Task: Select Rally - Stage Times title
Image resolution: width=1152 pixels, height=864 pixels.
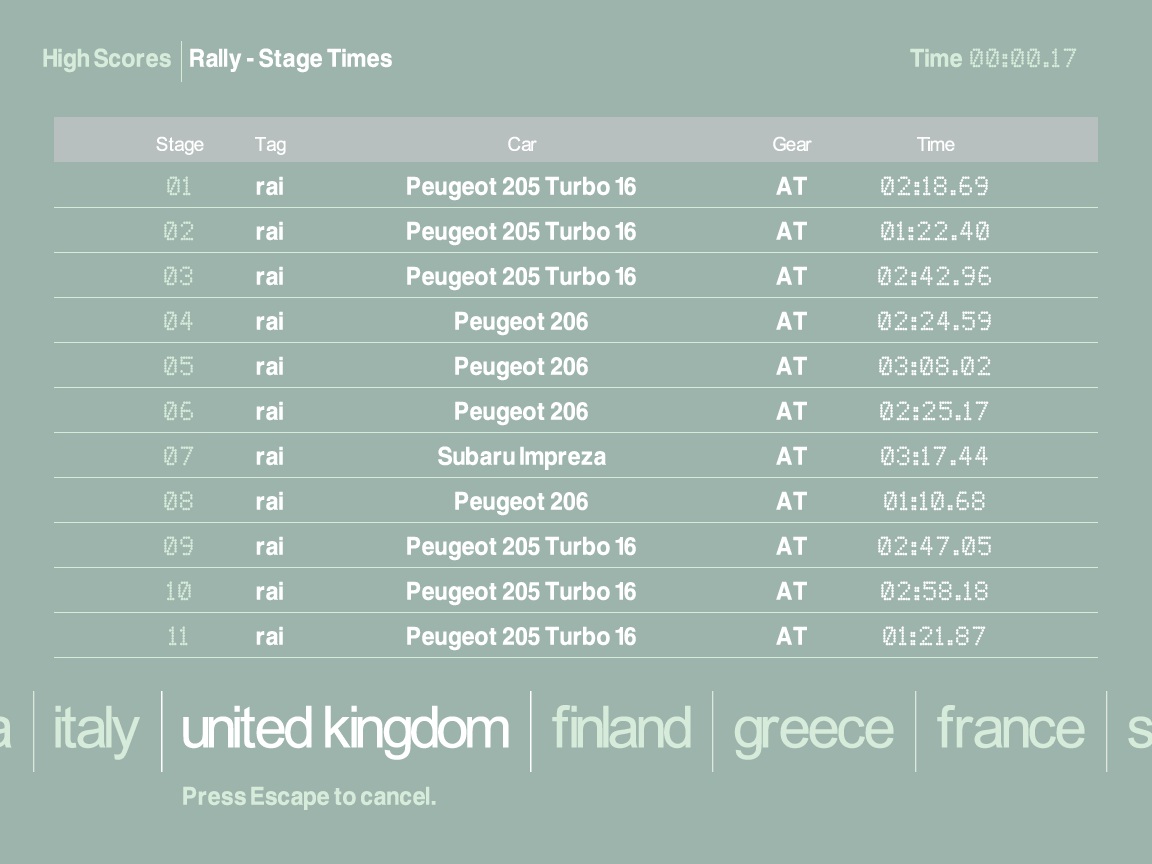Action: pyautogui.click(x=291, y=59)
